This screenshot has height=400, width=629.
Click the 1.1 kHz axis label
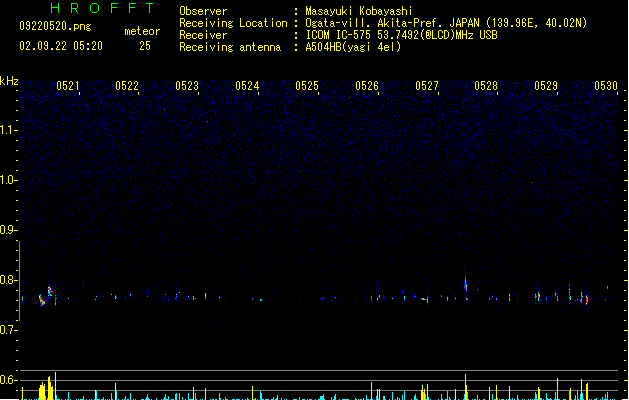8,130
